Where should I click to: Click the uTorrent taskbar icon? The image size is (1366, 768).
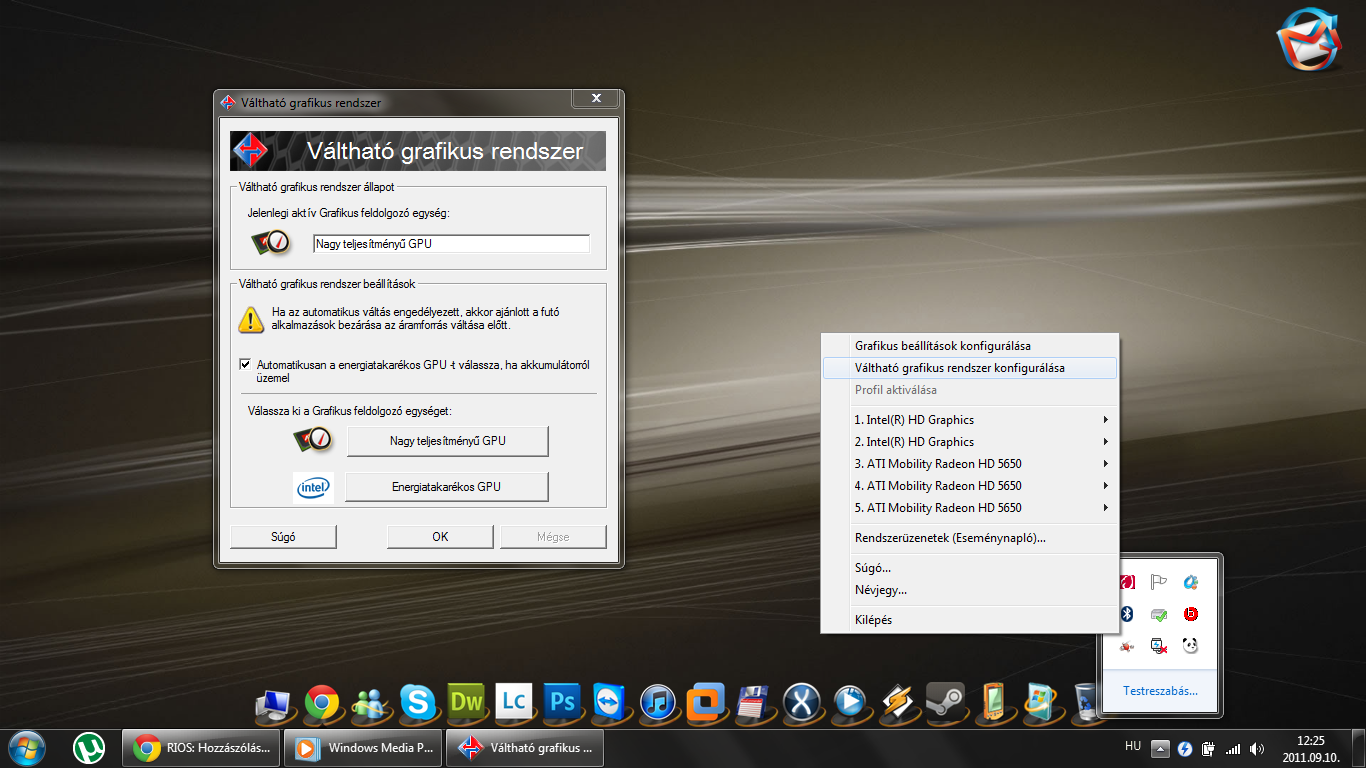point(89,747)
